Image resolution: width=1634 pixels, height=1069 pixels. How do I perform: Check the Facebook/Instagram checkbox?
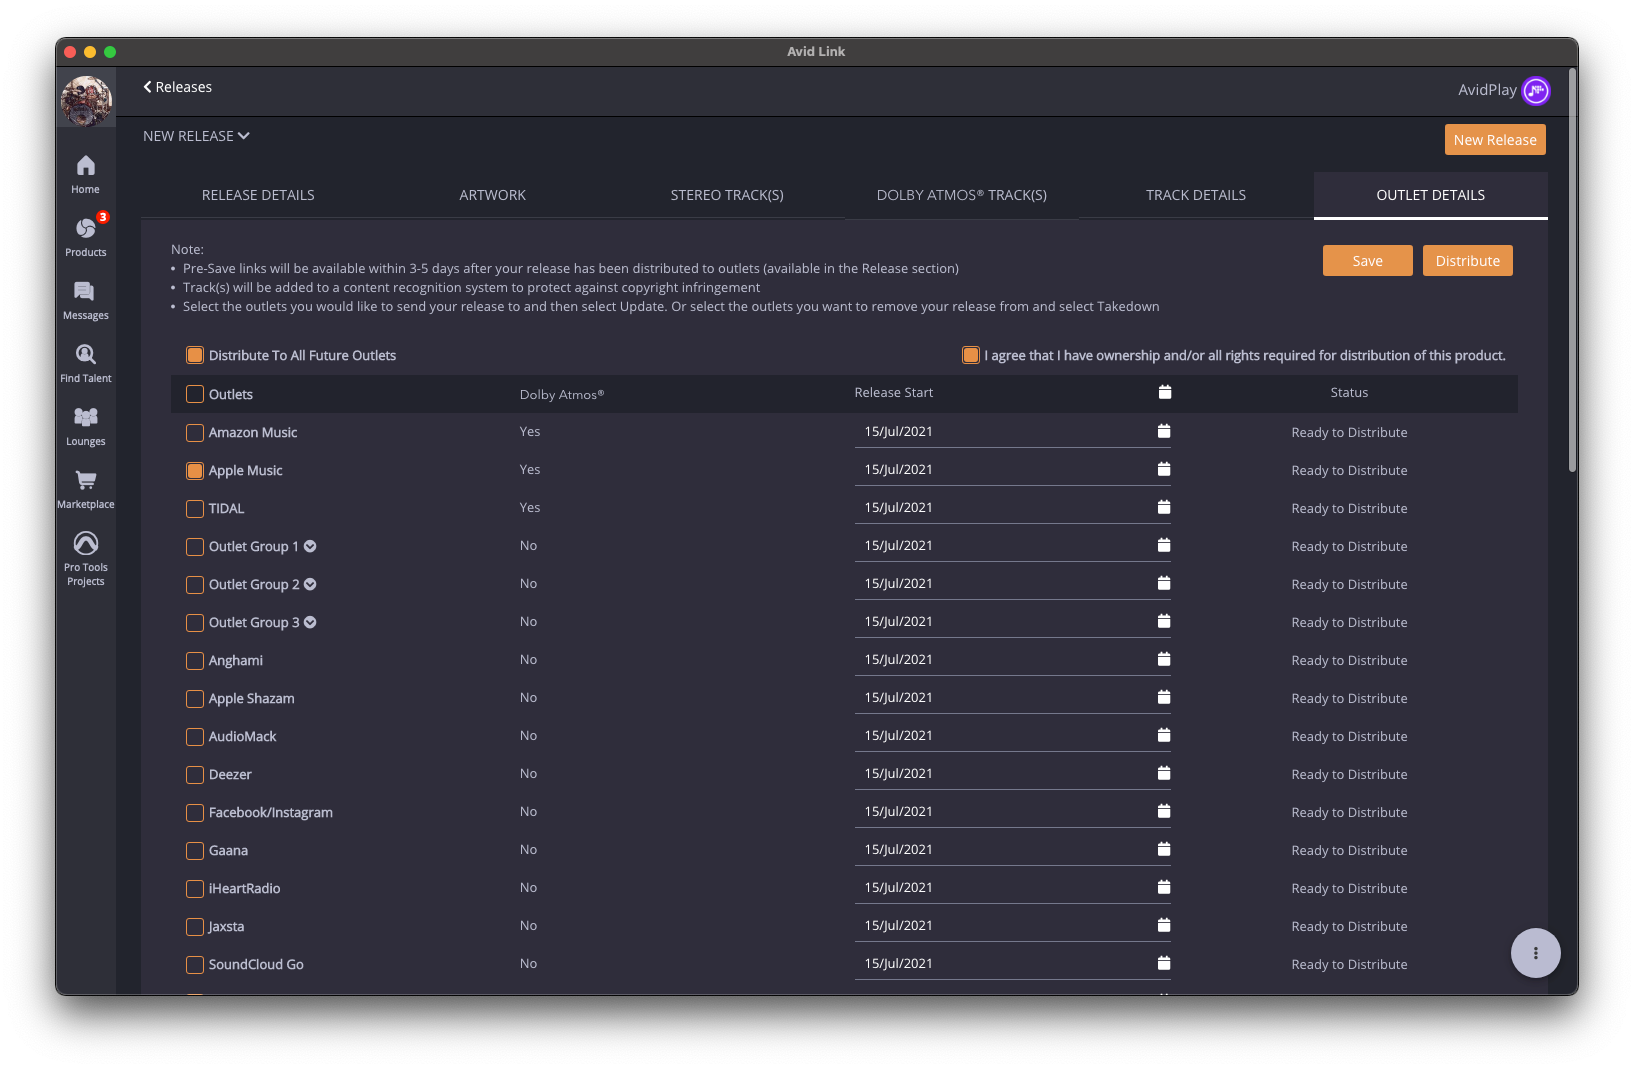coord(195,813)
